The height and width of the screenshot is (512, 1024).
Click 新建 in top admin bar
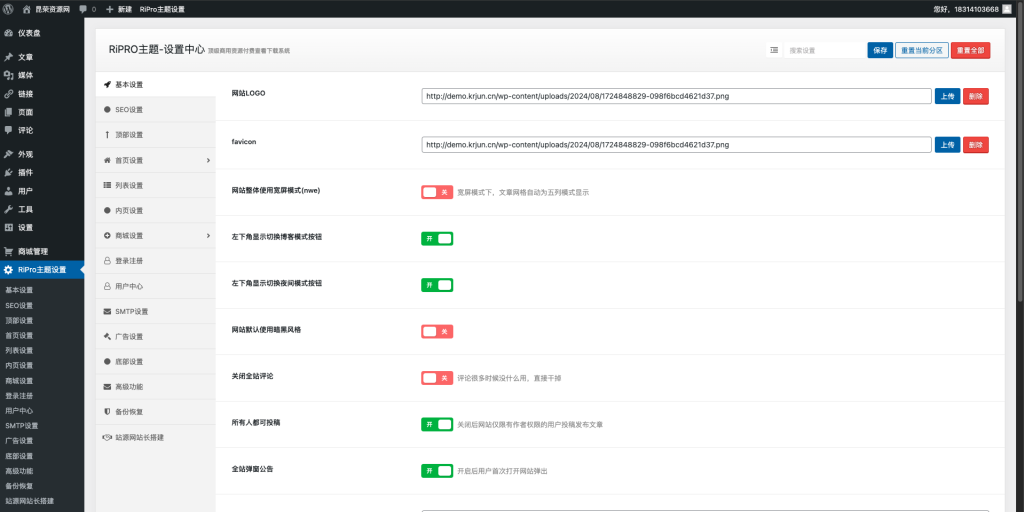tap(125, 10)
